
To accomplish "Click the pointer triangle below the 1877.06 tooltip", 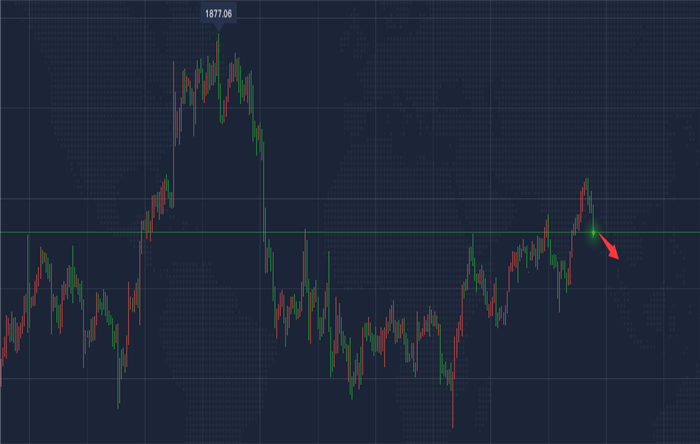I will pos(218,28).
